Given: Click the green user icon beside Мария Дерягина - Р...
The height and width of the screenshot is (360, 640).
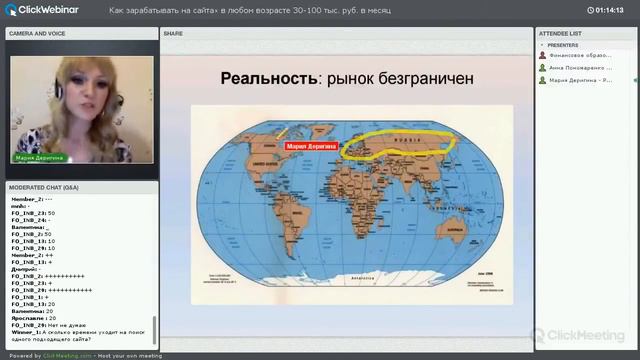Looking at the screenshot, I should click(x=542, y=80).
